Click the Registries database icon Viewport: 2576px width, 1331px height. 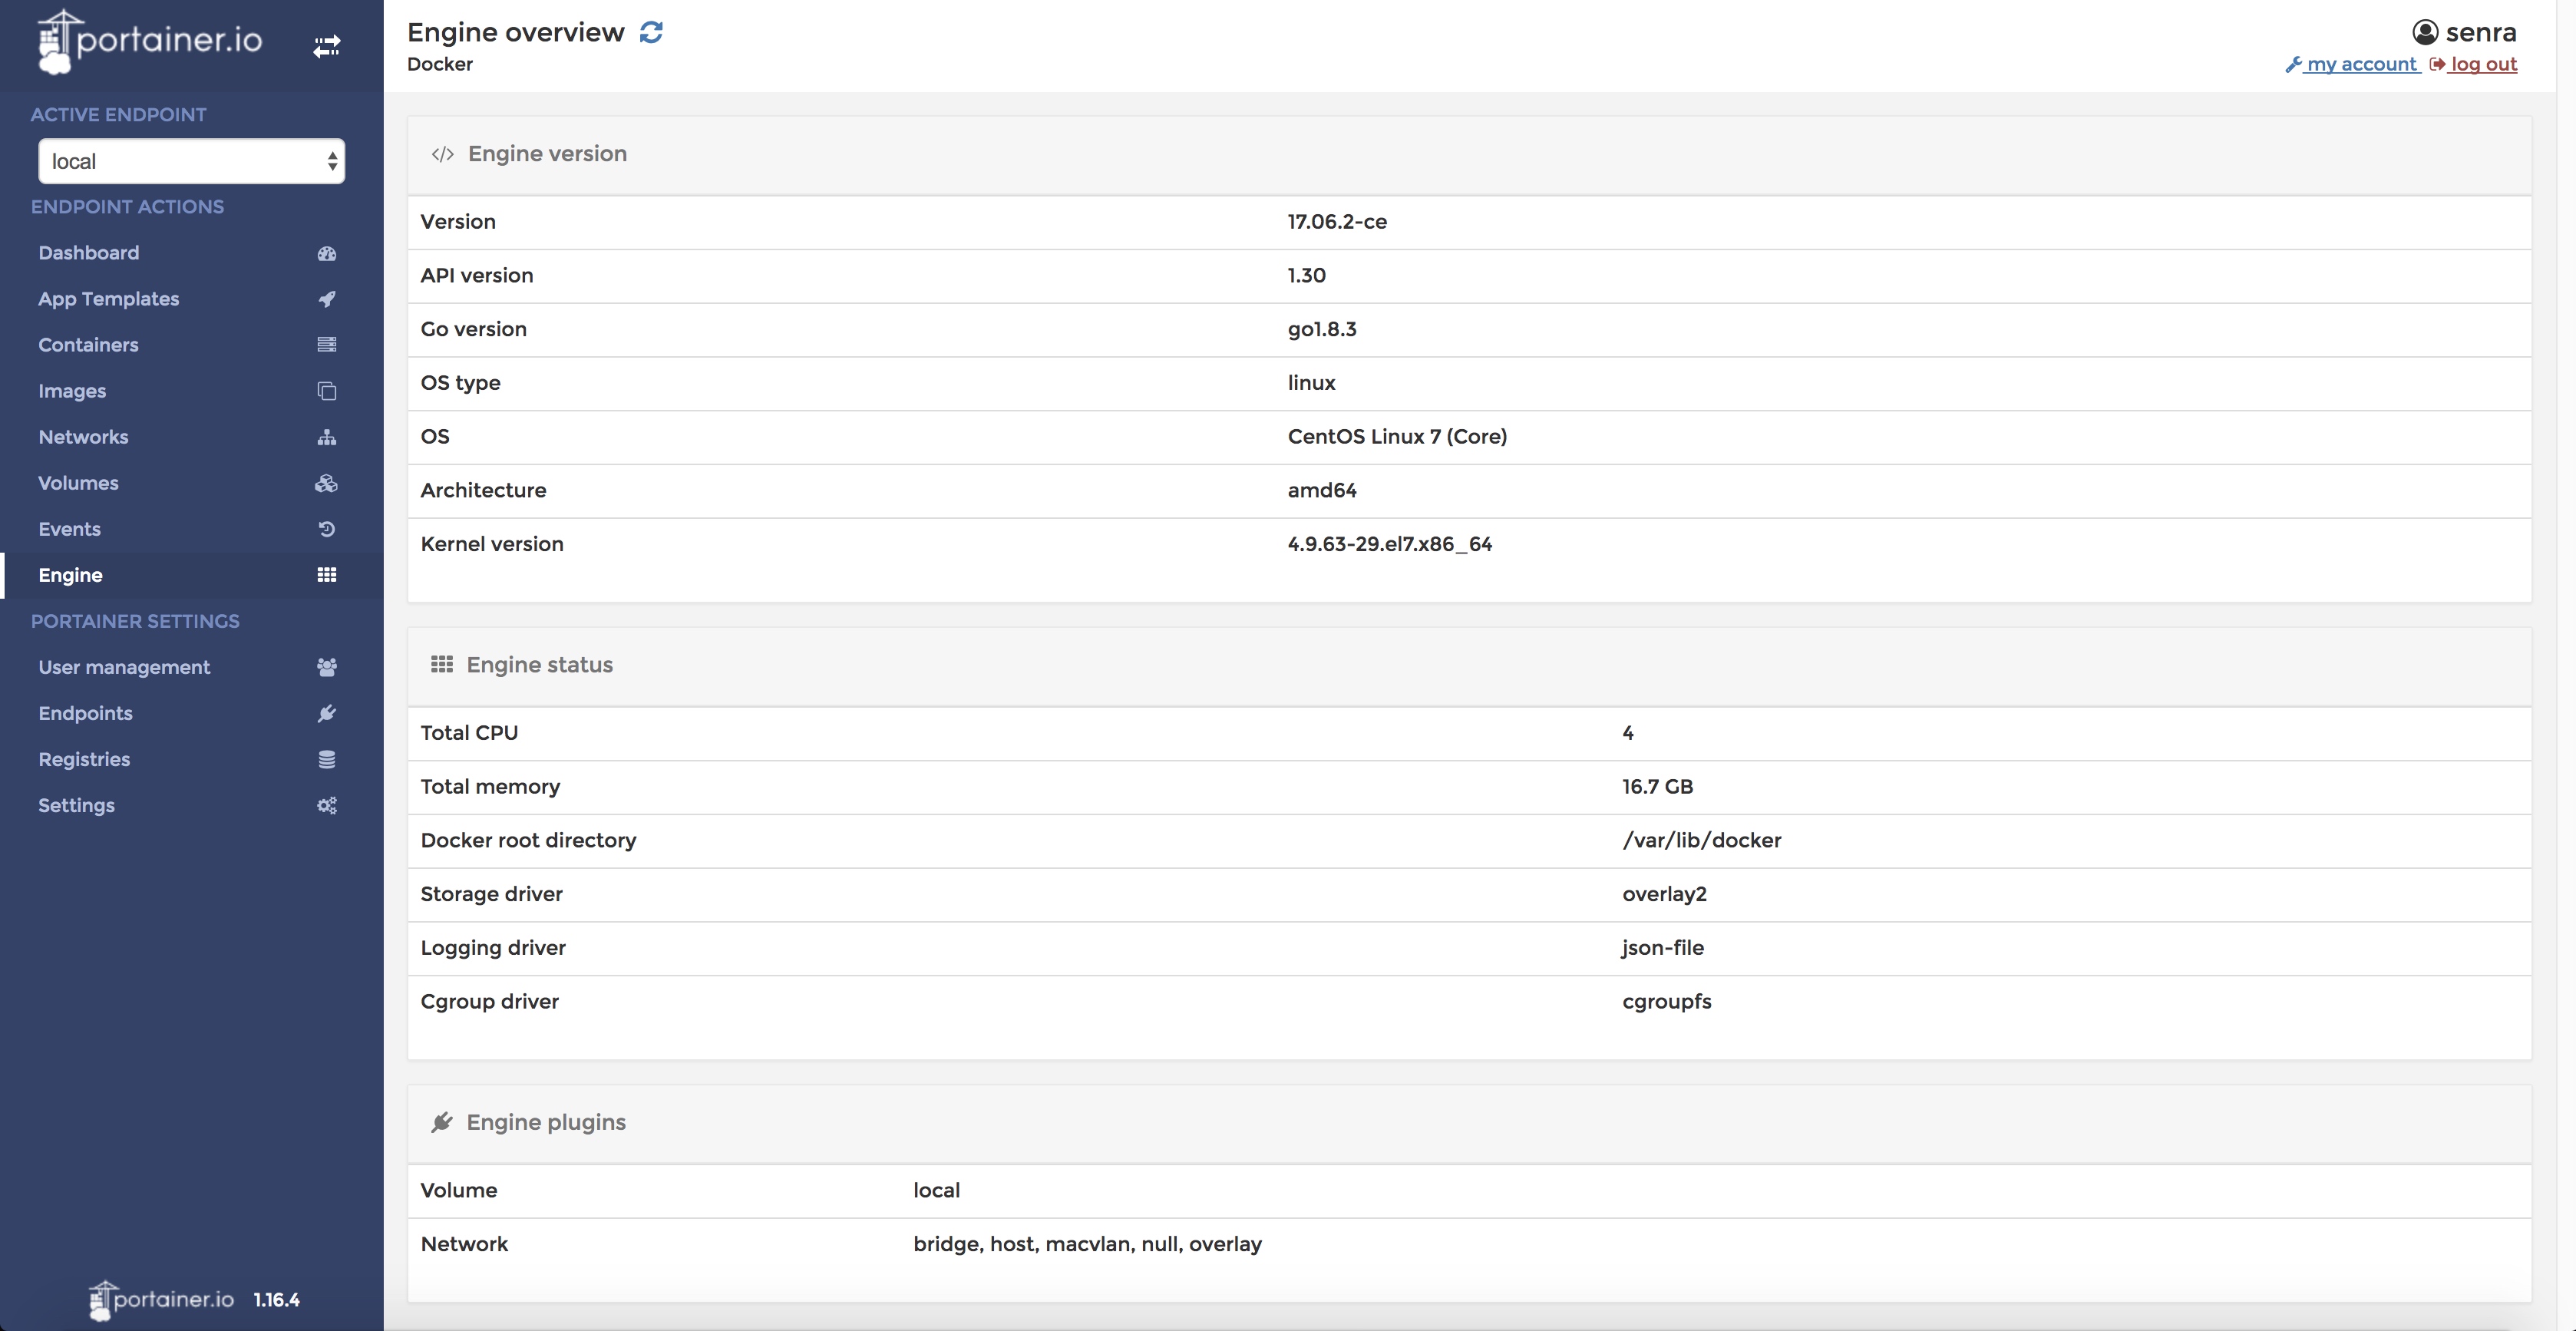point(326,759)
